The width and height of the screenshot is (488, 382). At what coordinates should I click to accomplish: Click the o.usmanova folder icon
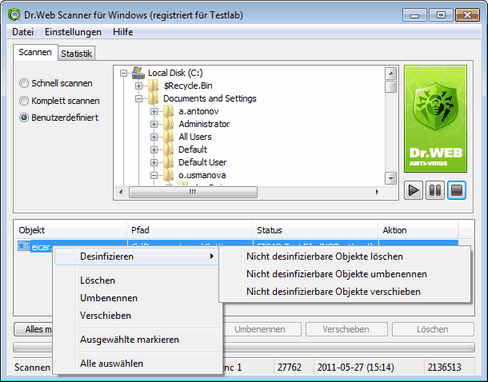click(168, 175)
